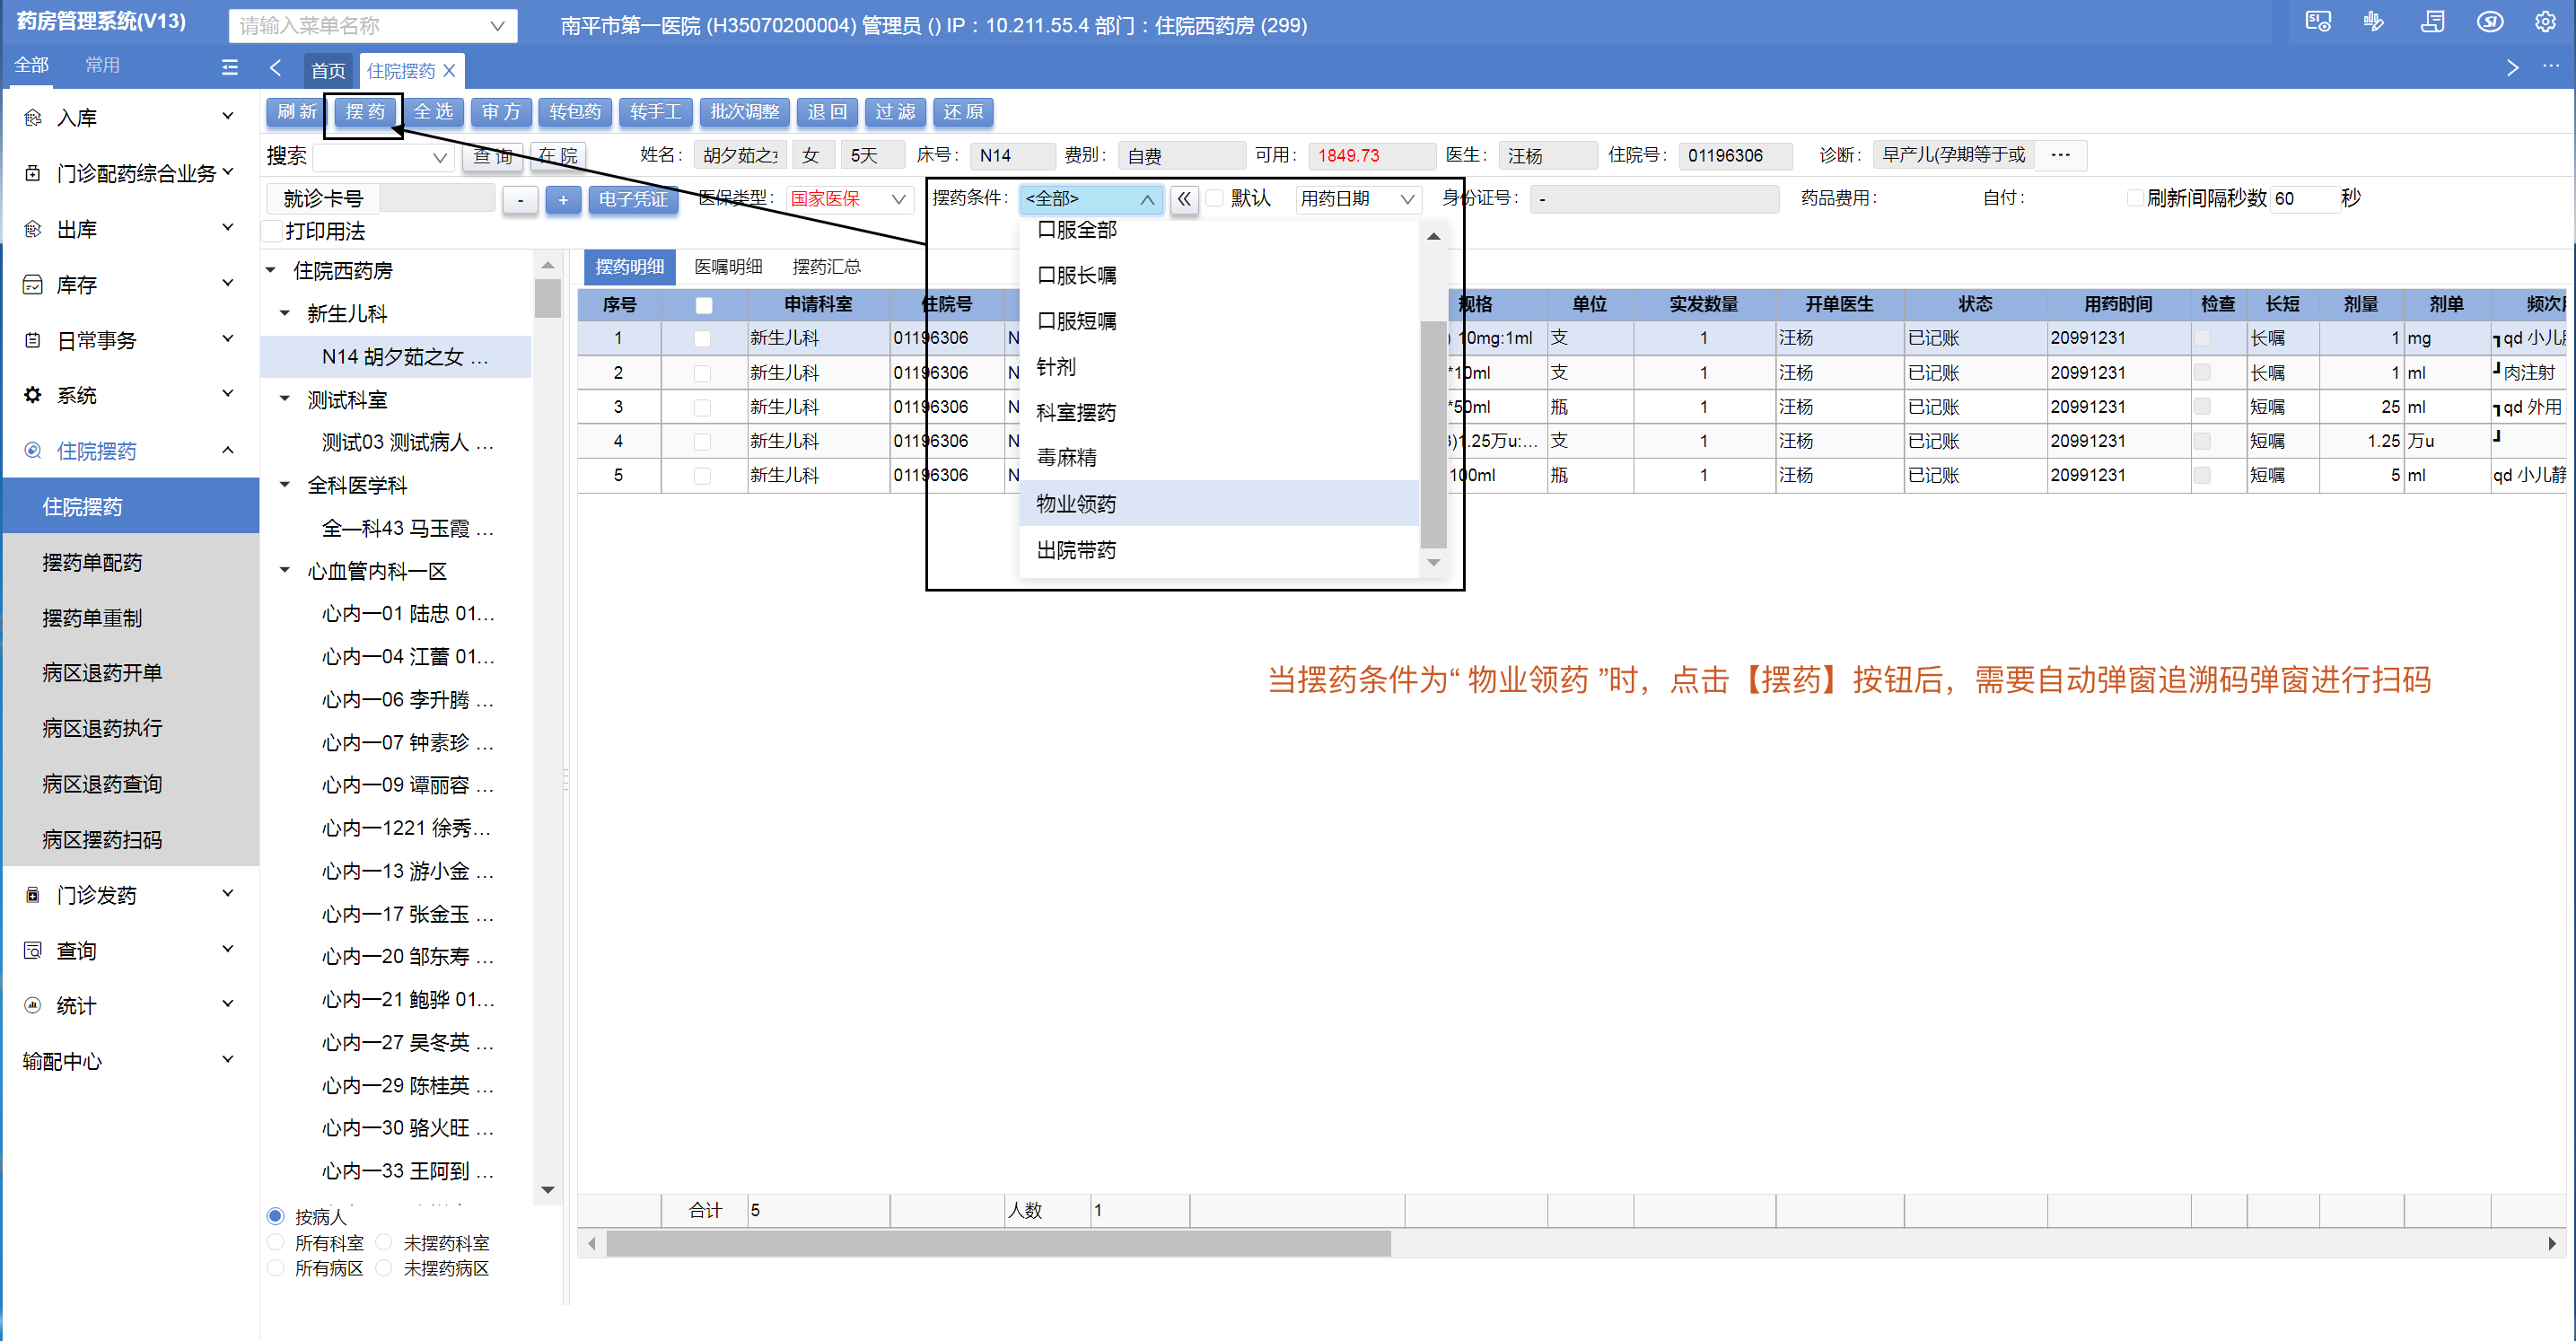Image resolution: width=2576 pixels, height=1341 pixels.
Task: Close the 住院摆药 tab
Action: 449,70
